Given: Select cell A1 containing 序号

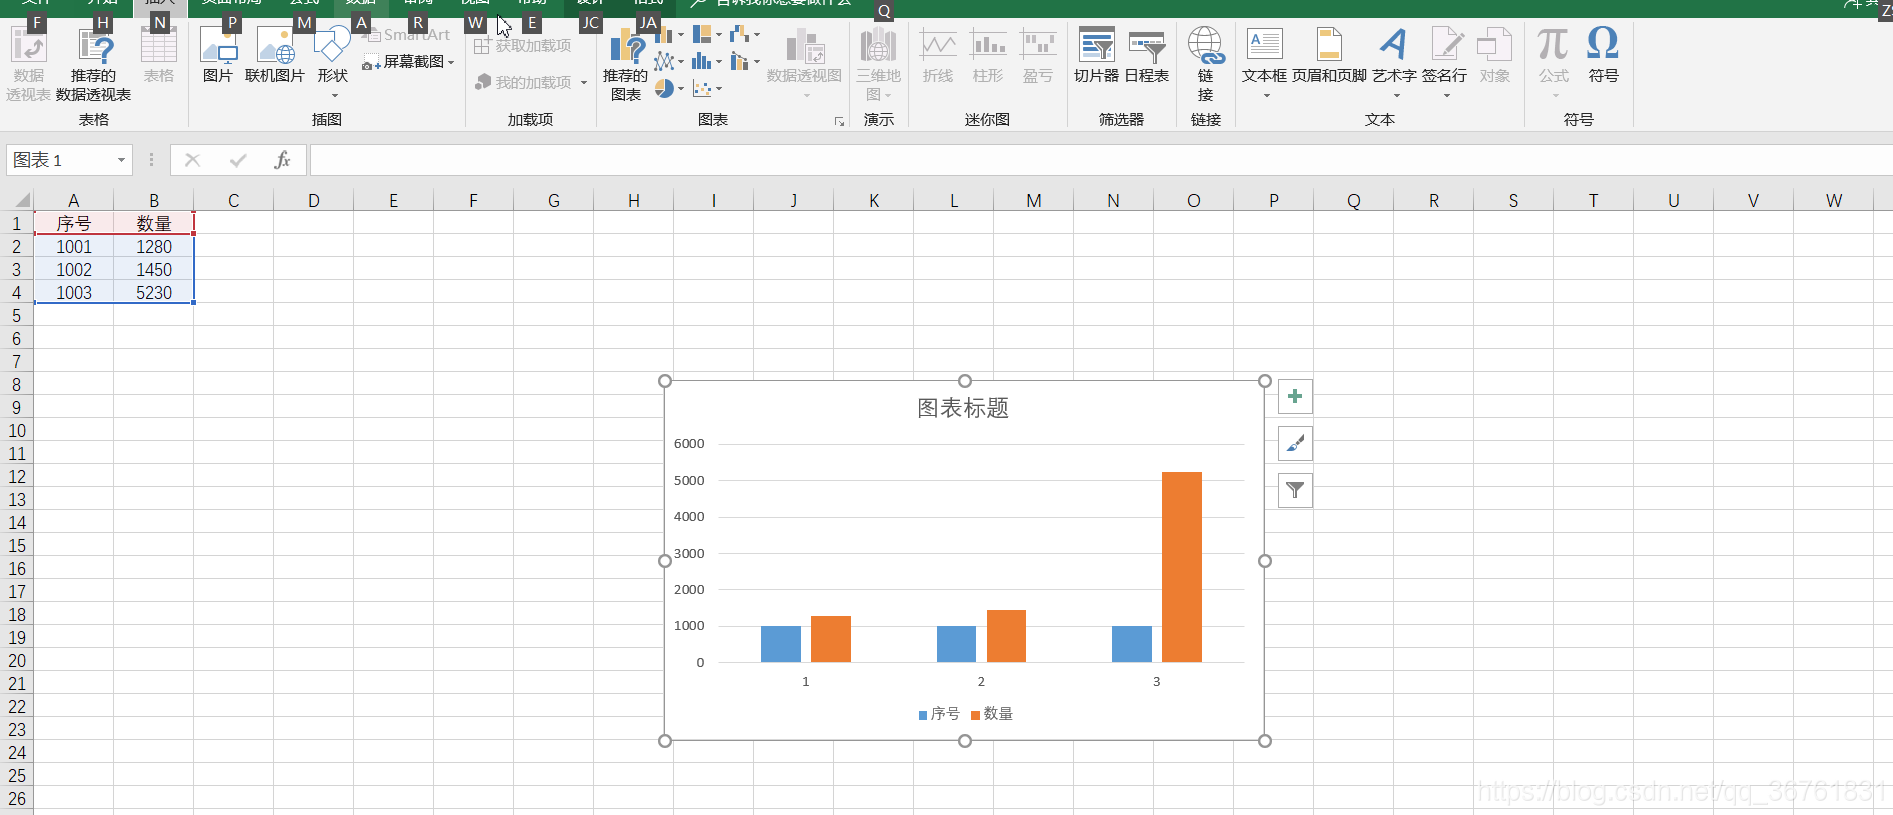Looking at the screenshot, I should [x=73, y=223].
